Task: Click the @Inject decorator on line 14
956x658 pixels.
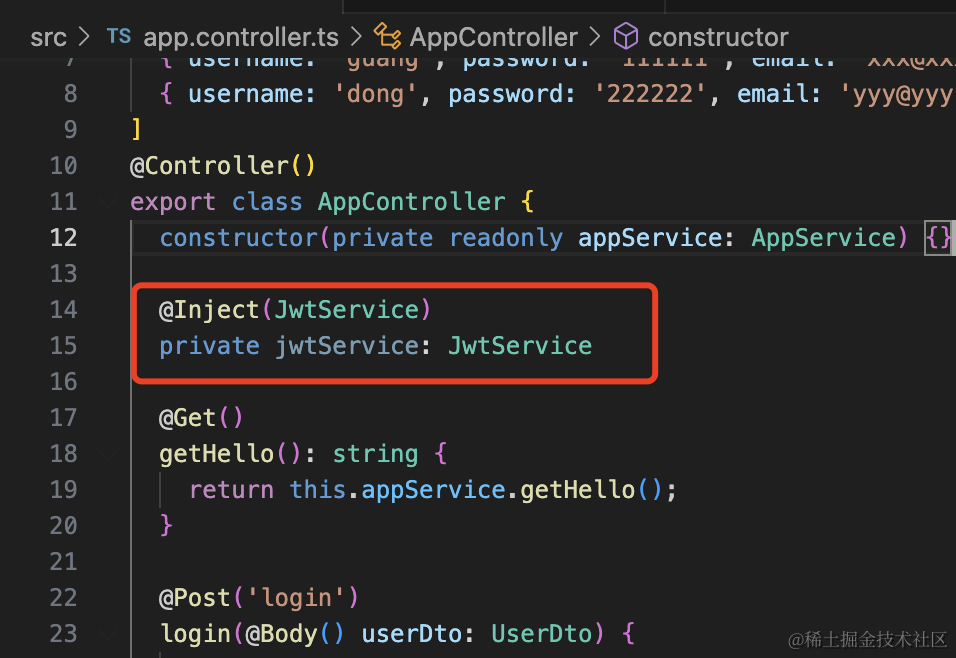Action: coord(209,310)
